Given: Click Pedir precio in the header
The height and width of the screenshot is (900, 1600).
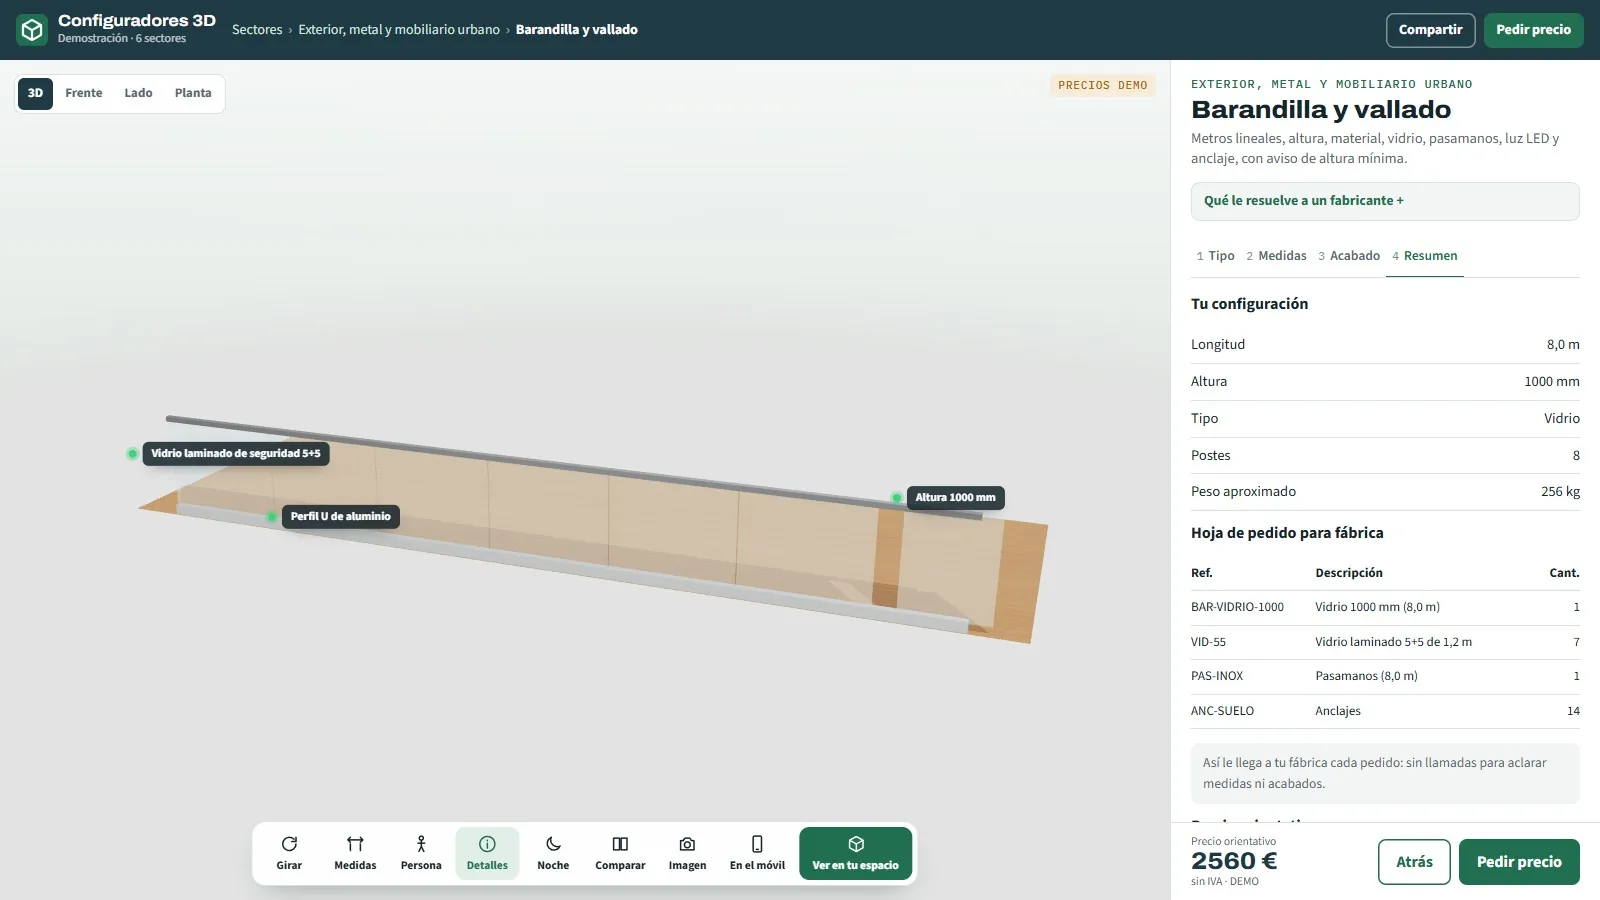Looking at the screenshot, I should click(x=1533, y=30).
